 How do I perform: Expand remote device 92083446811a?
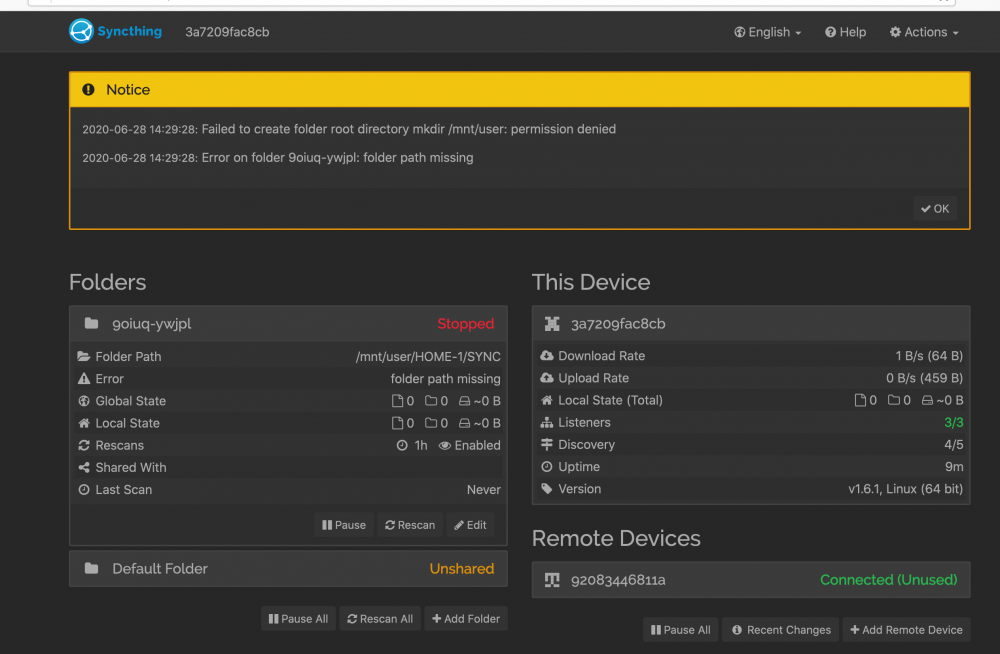(x=751, y=579)
